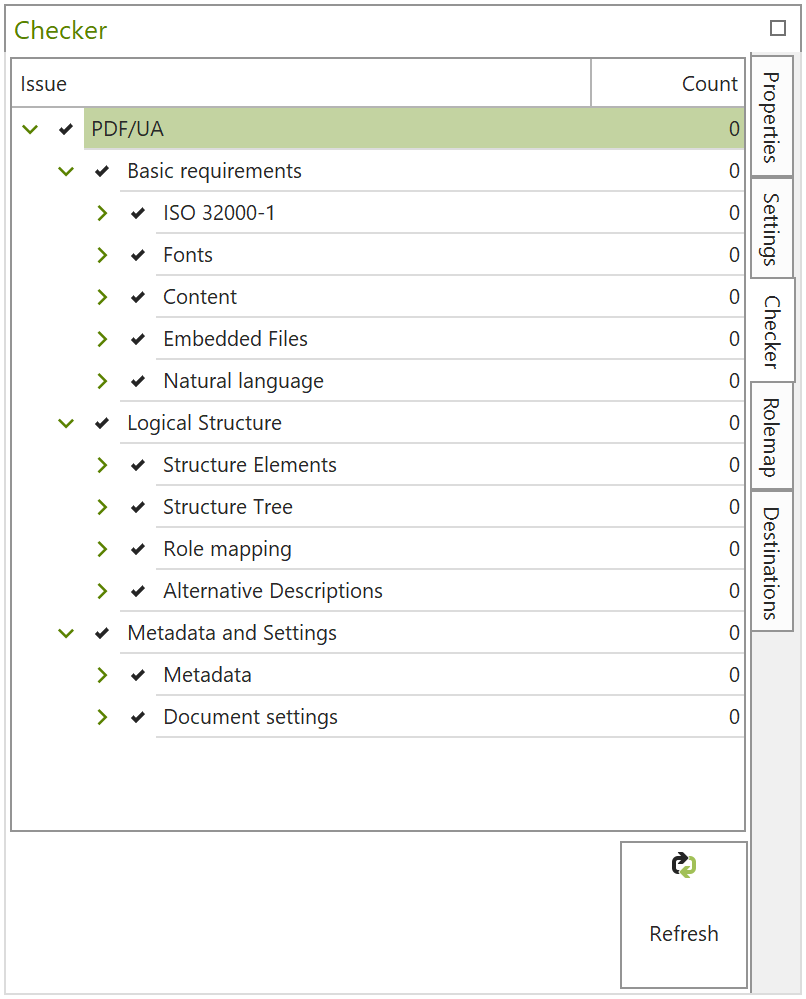The height and width of the screenshot is (999, 806).
Task: Open the Rolemap tab
Action: pyautogui.click(x=769, y=434)
